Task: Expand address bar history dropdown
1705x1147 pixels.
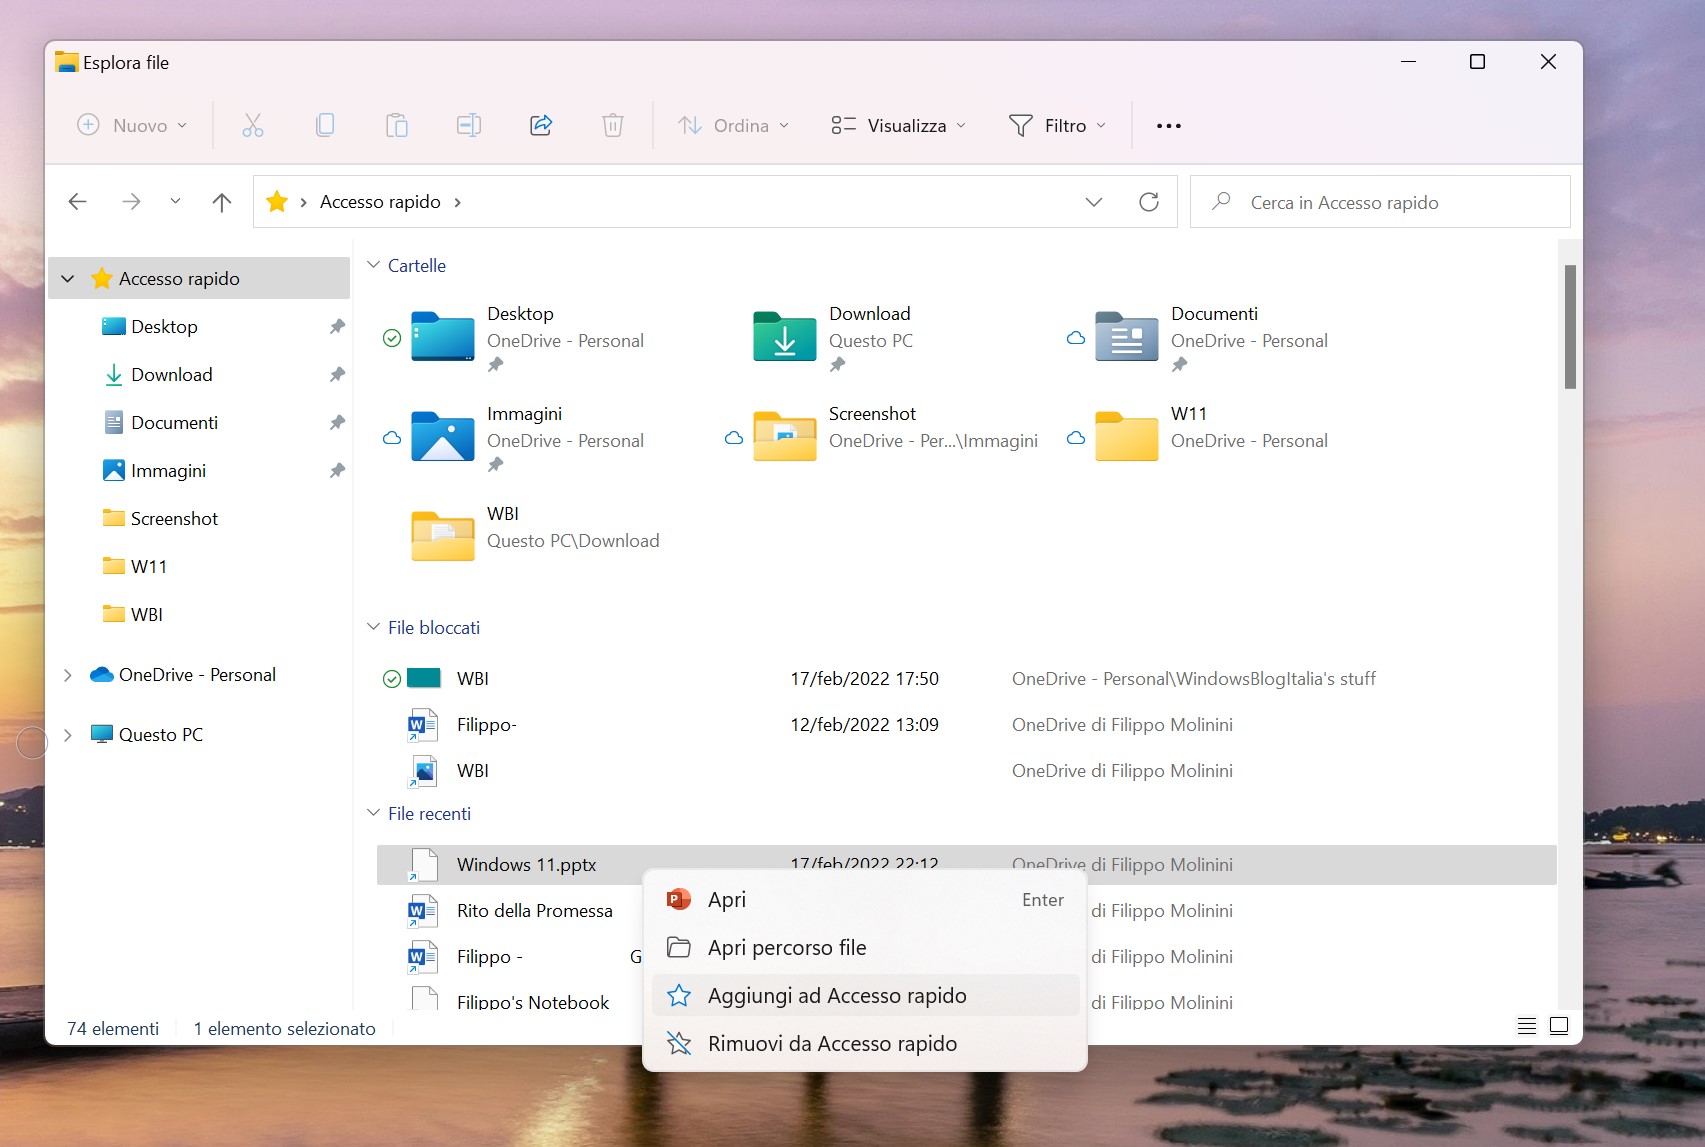Action: click(1094, 202)
